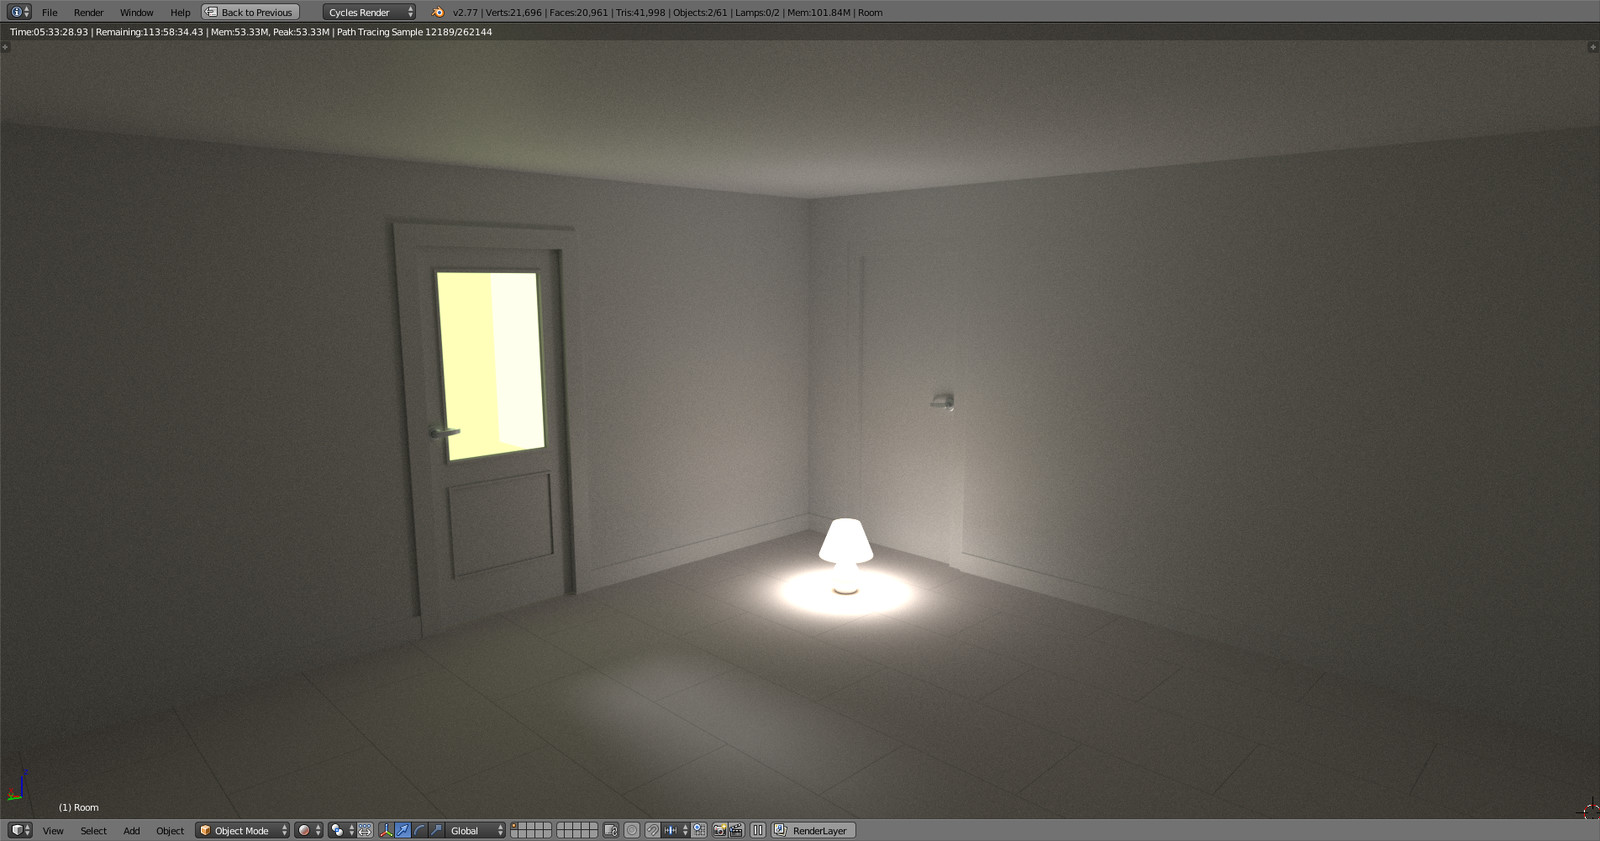Open the Info editor type selector
This screenshot has width=1600, height=841.
19,12
